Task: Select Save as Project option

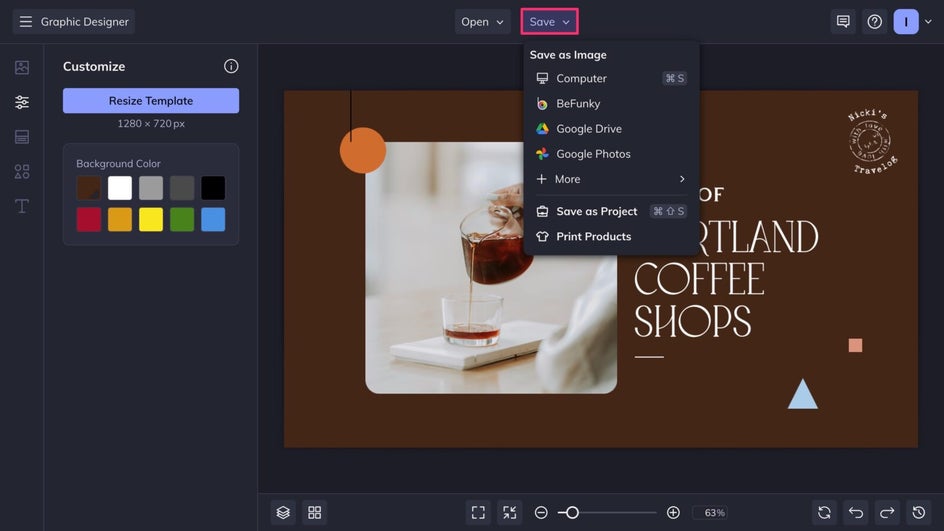Action: 596,211
